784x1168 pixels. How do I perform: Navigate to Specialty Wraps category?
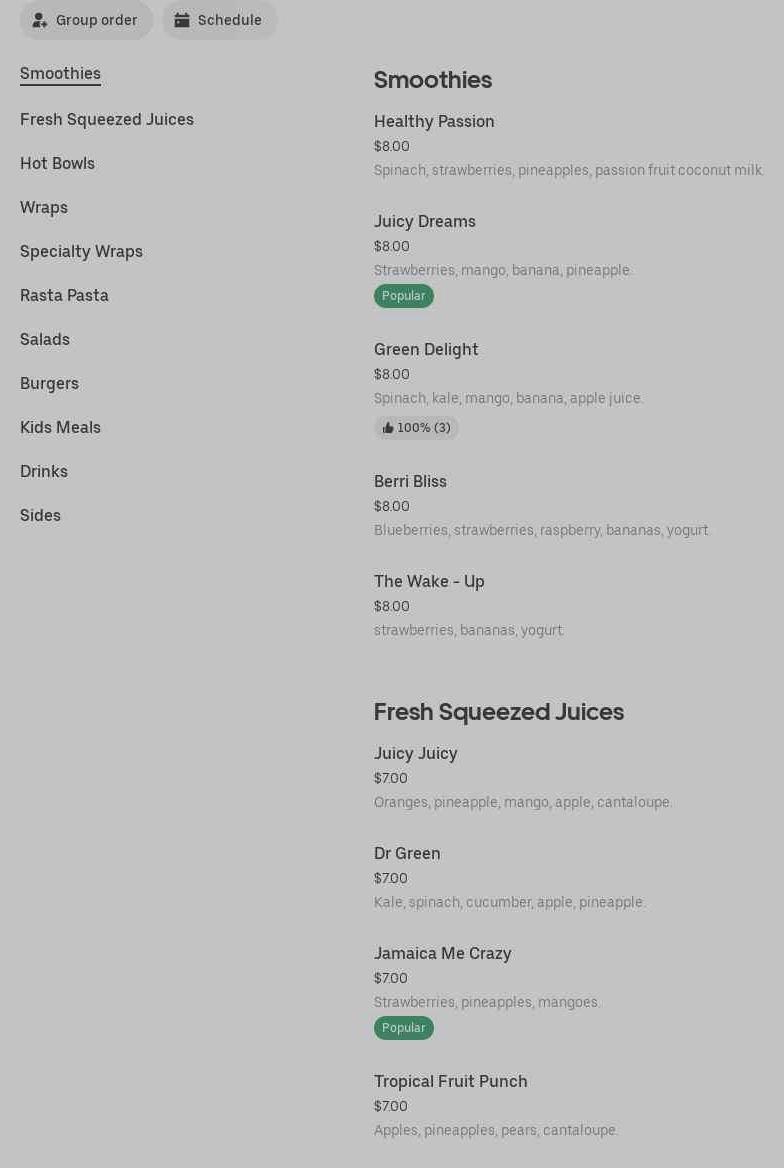pos(81,252)
